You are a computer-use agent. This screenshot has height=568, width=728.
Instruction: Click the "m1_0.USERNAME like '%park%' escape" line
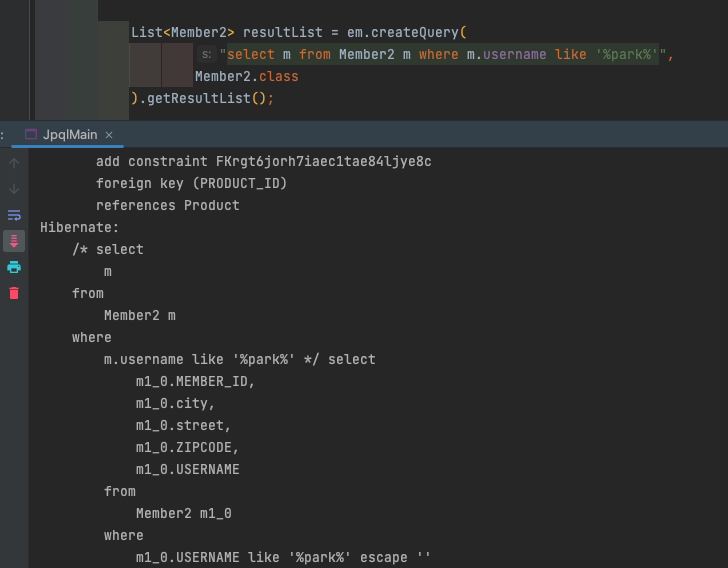tap(283, 557)
